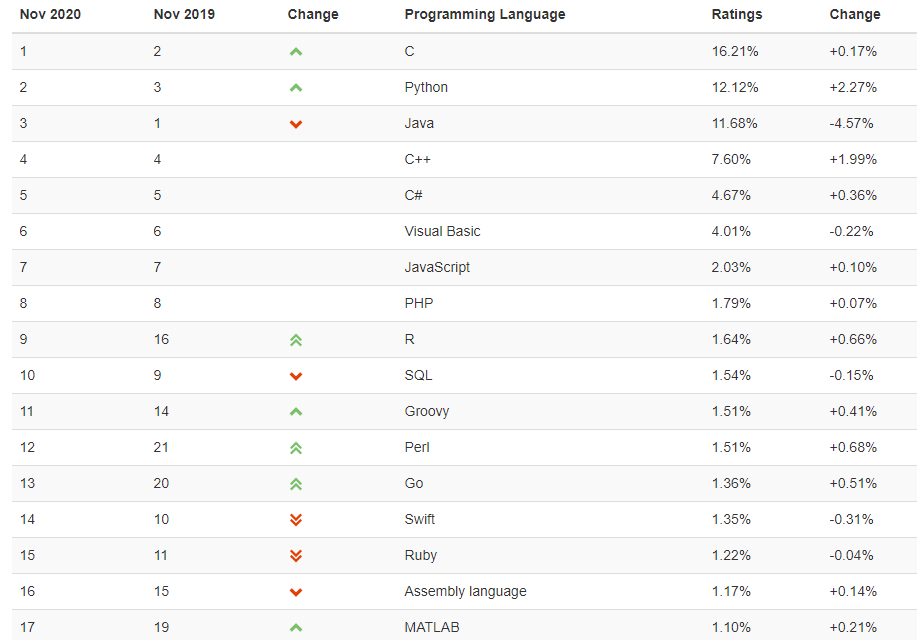Click the double green arrow in Perl row
Screen dimensions: 917x640
(x=296, y=448)
